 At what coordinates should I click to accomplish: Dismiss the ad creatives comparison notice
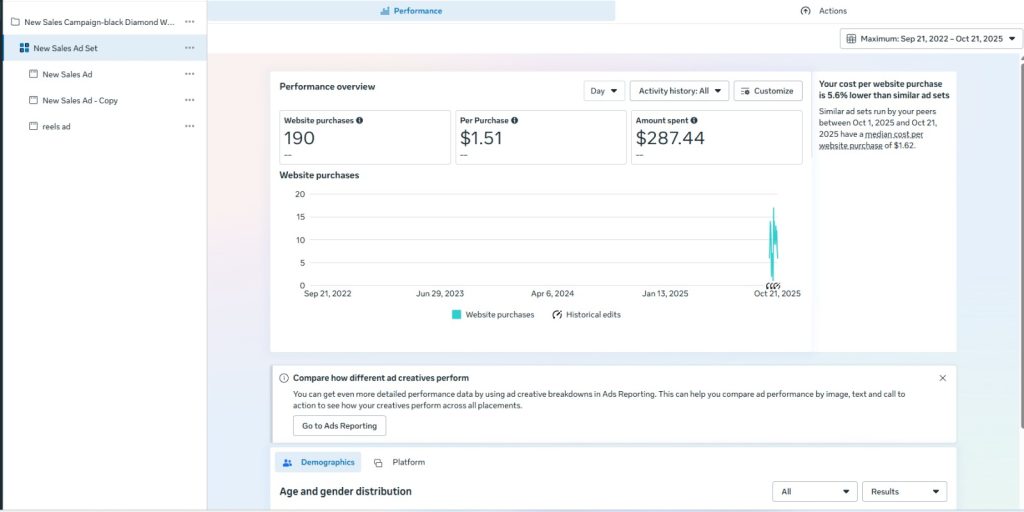(x=942, y=378)
